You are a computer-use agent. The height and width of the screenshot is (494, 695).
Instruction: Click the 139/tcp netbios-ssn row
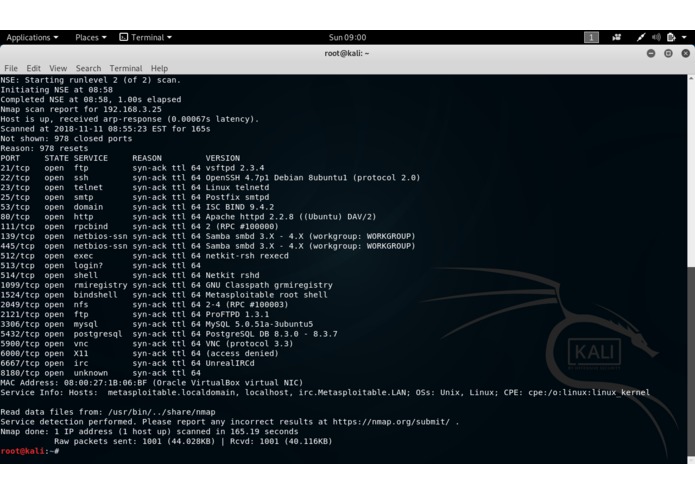click(208, 236)
